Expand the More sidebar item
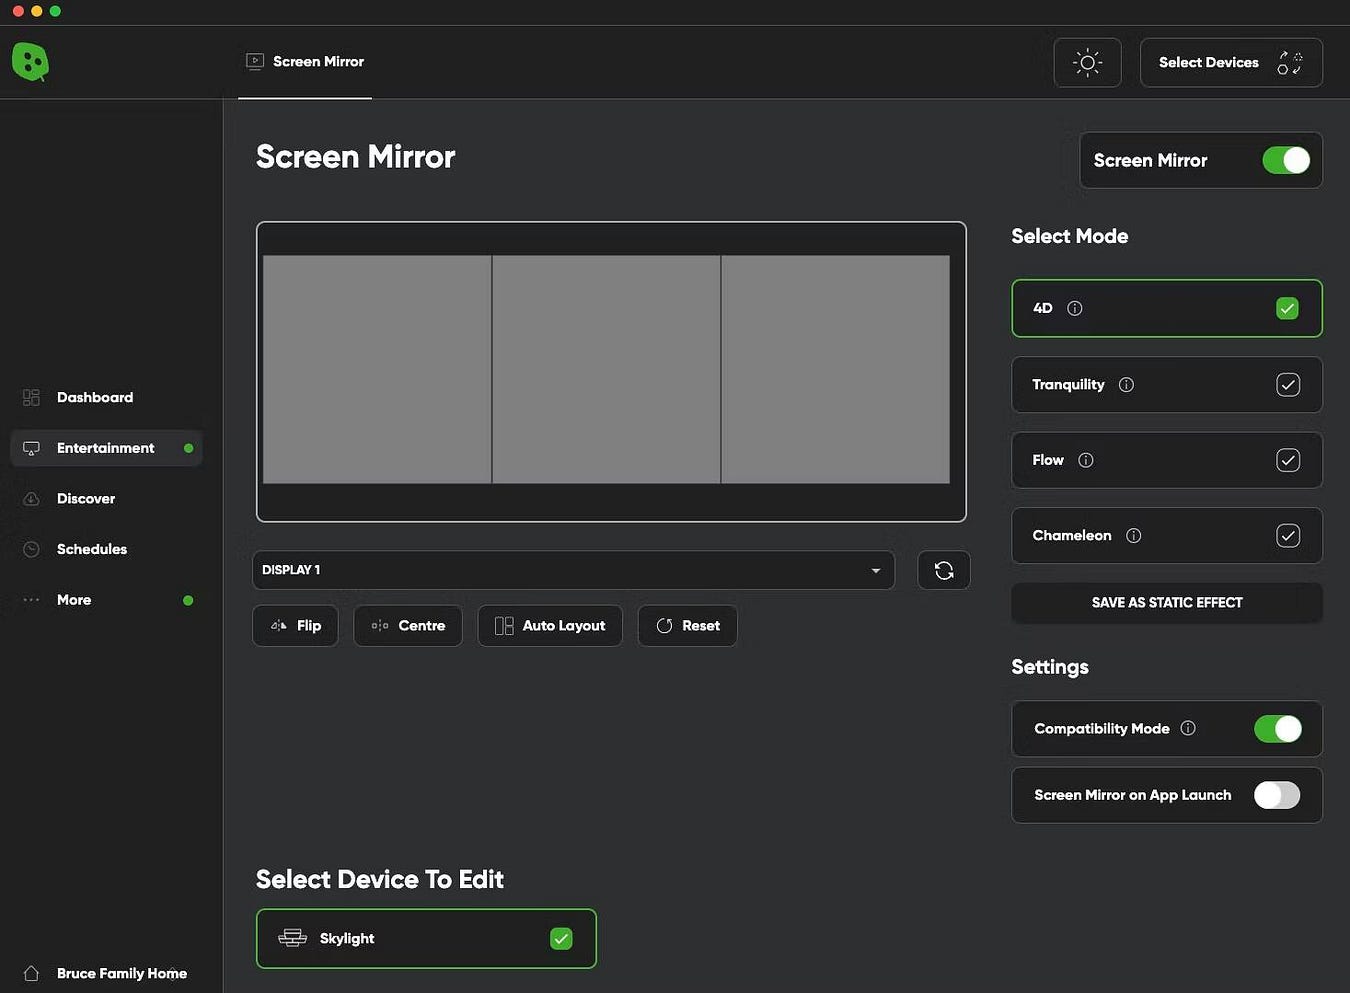1350x993 pixels. tap(74, 600)
